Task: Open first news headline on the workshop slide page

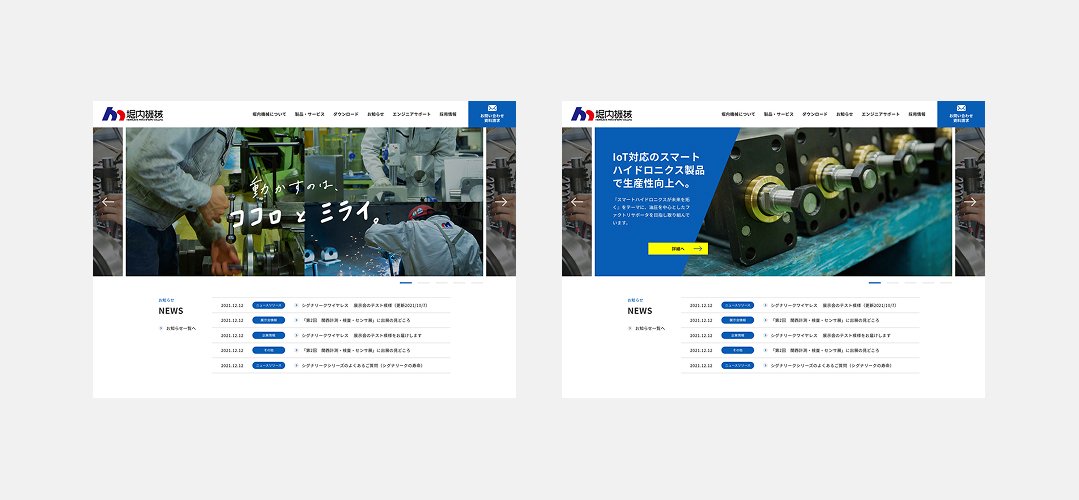Action: point(365,305)
